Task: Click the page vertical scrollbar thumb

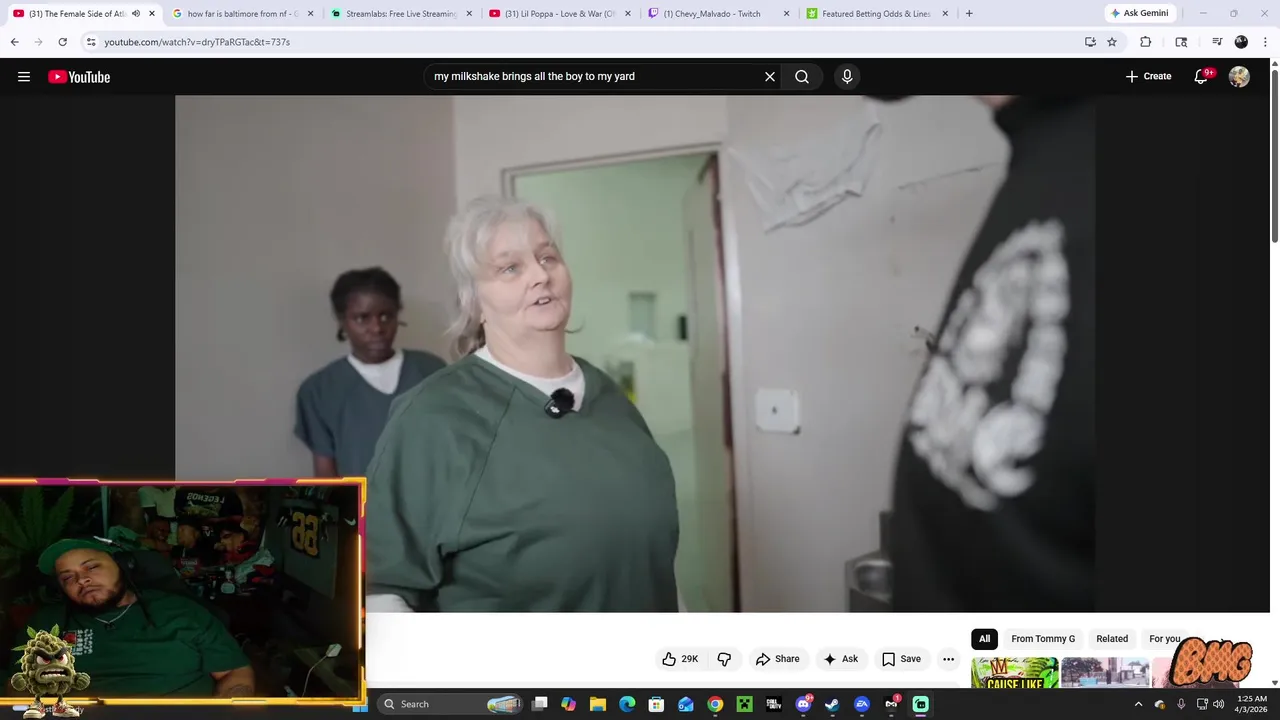Action: pyautogui.click(x=1274, y=155)
